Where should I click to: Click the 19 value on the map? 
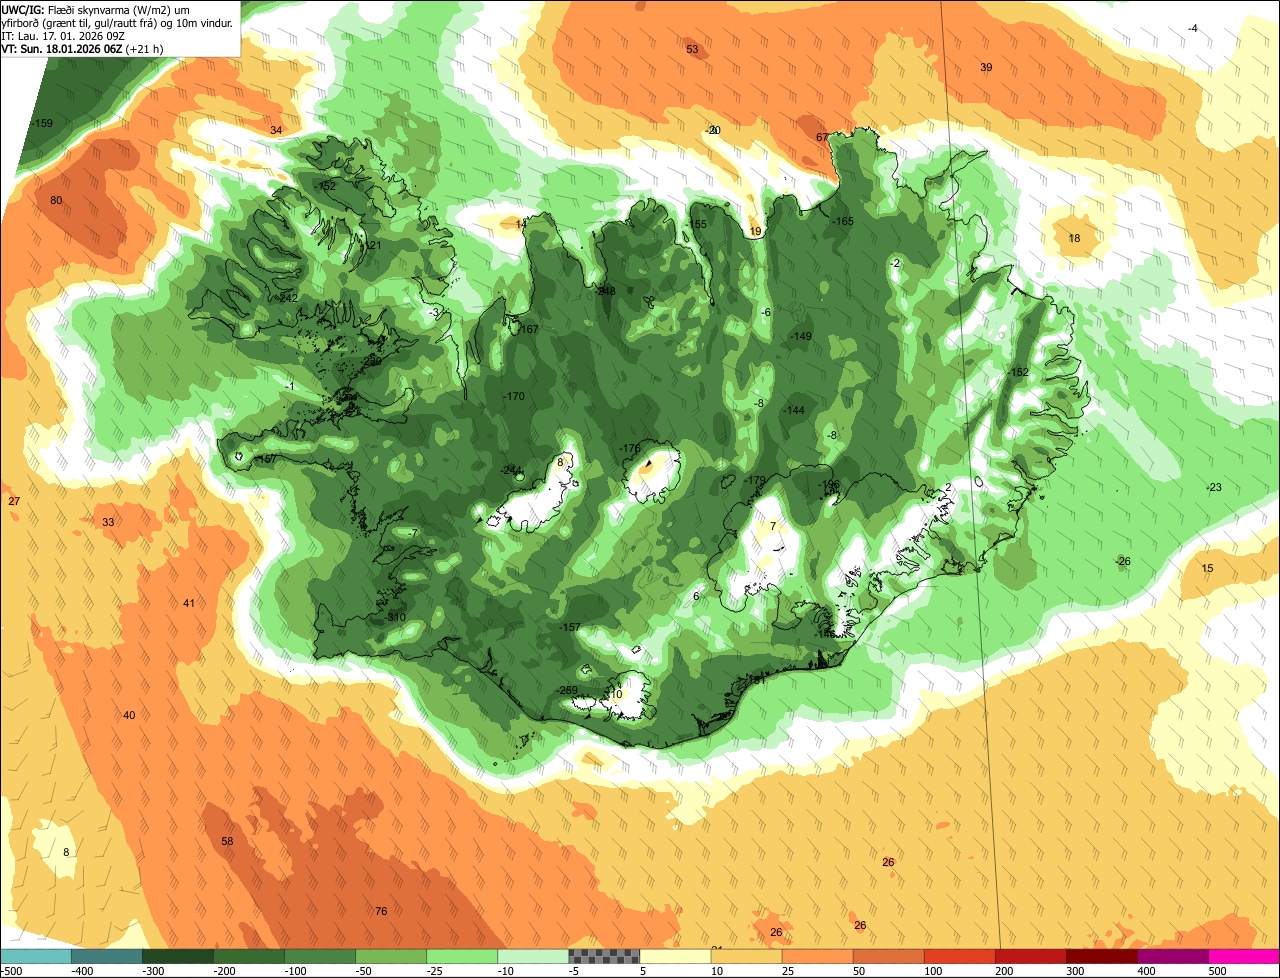tap(755, 231)
